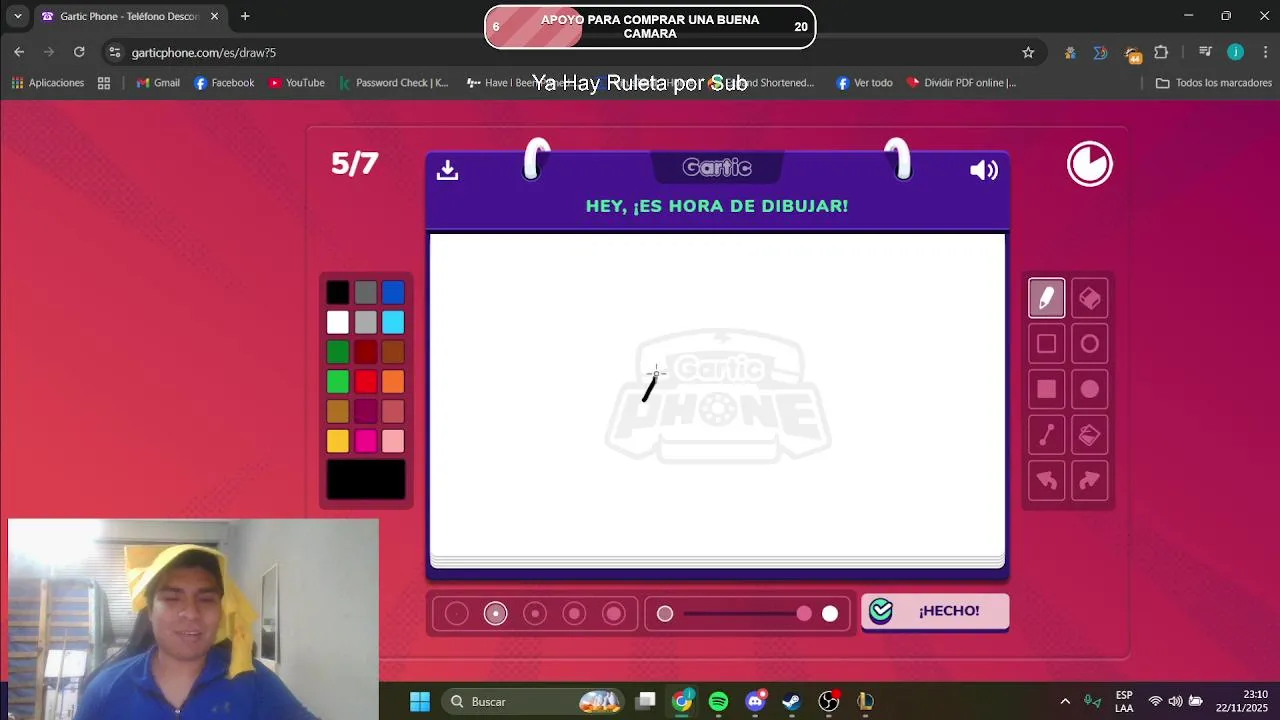This screenshot has height=720, width=1280.
Task: Open the Gmail bookmark
Action: pyautogui.click(x=158, y=83)
